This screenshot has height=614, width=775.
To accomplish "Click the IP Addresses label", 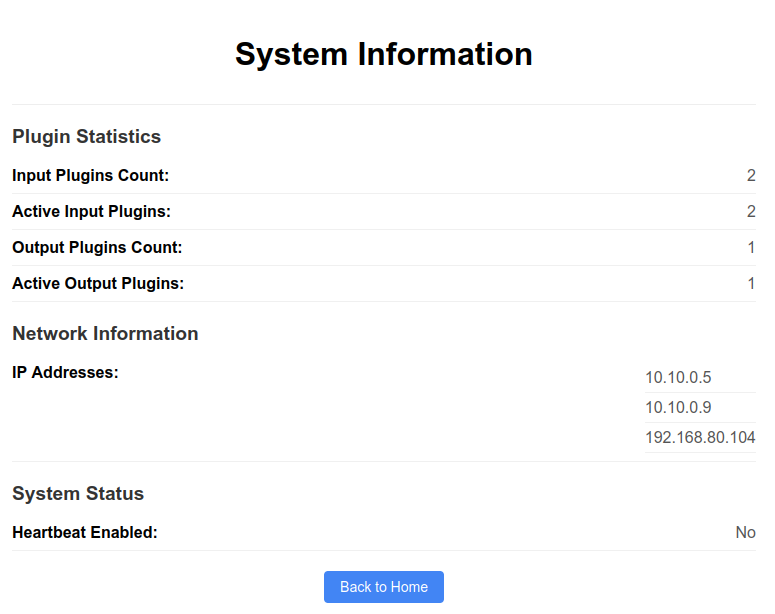I will tap(65, 372).
